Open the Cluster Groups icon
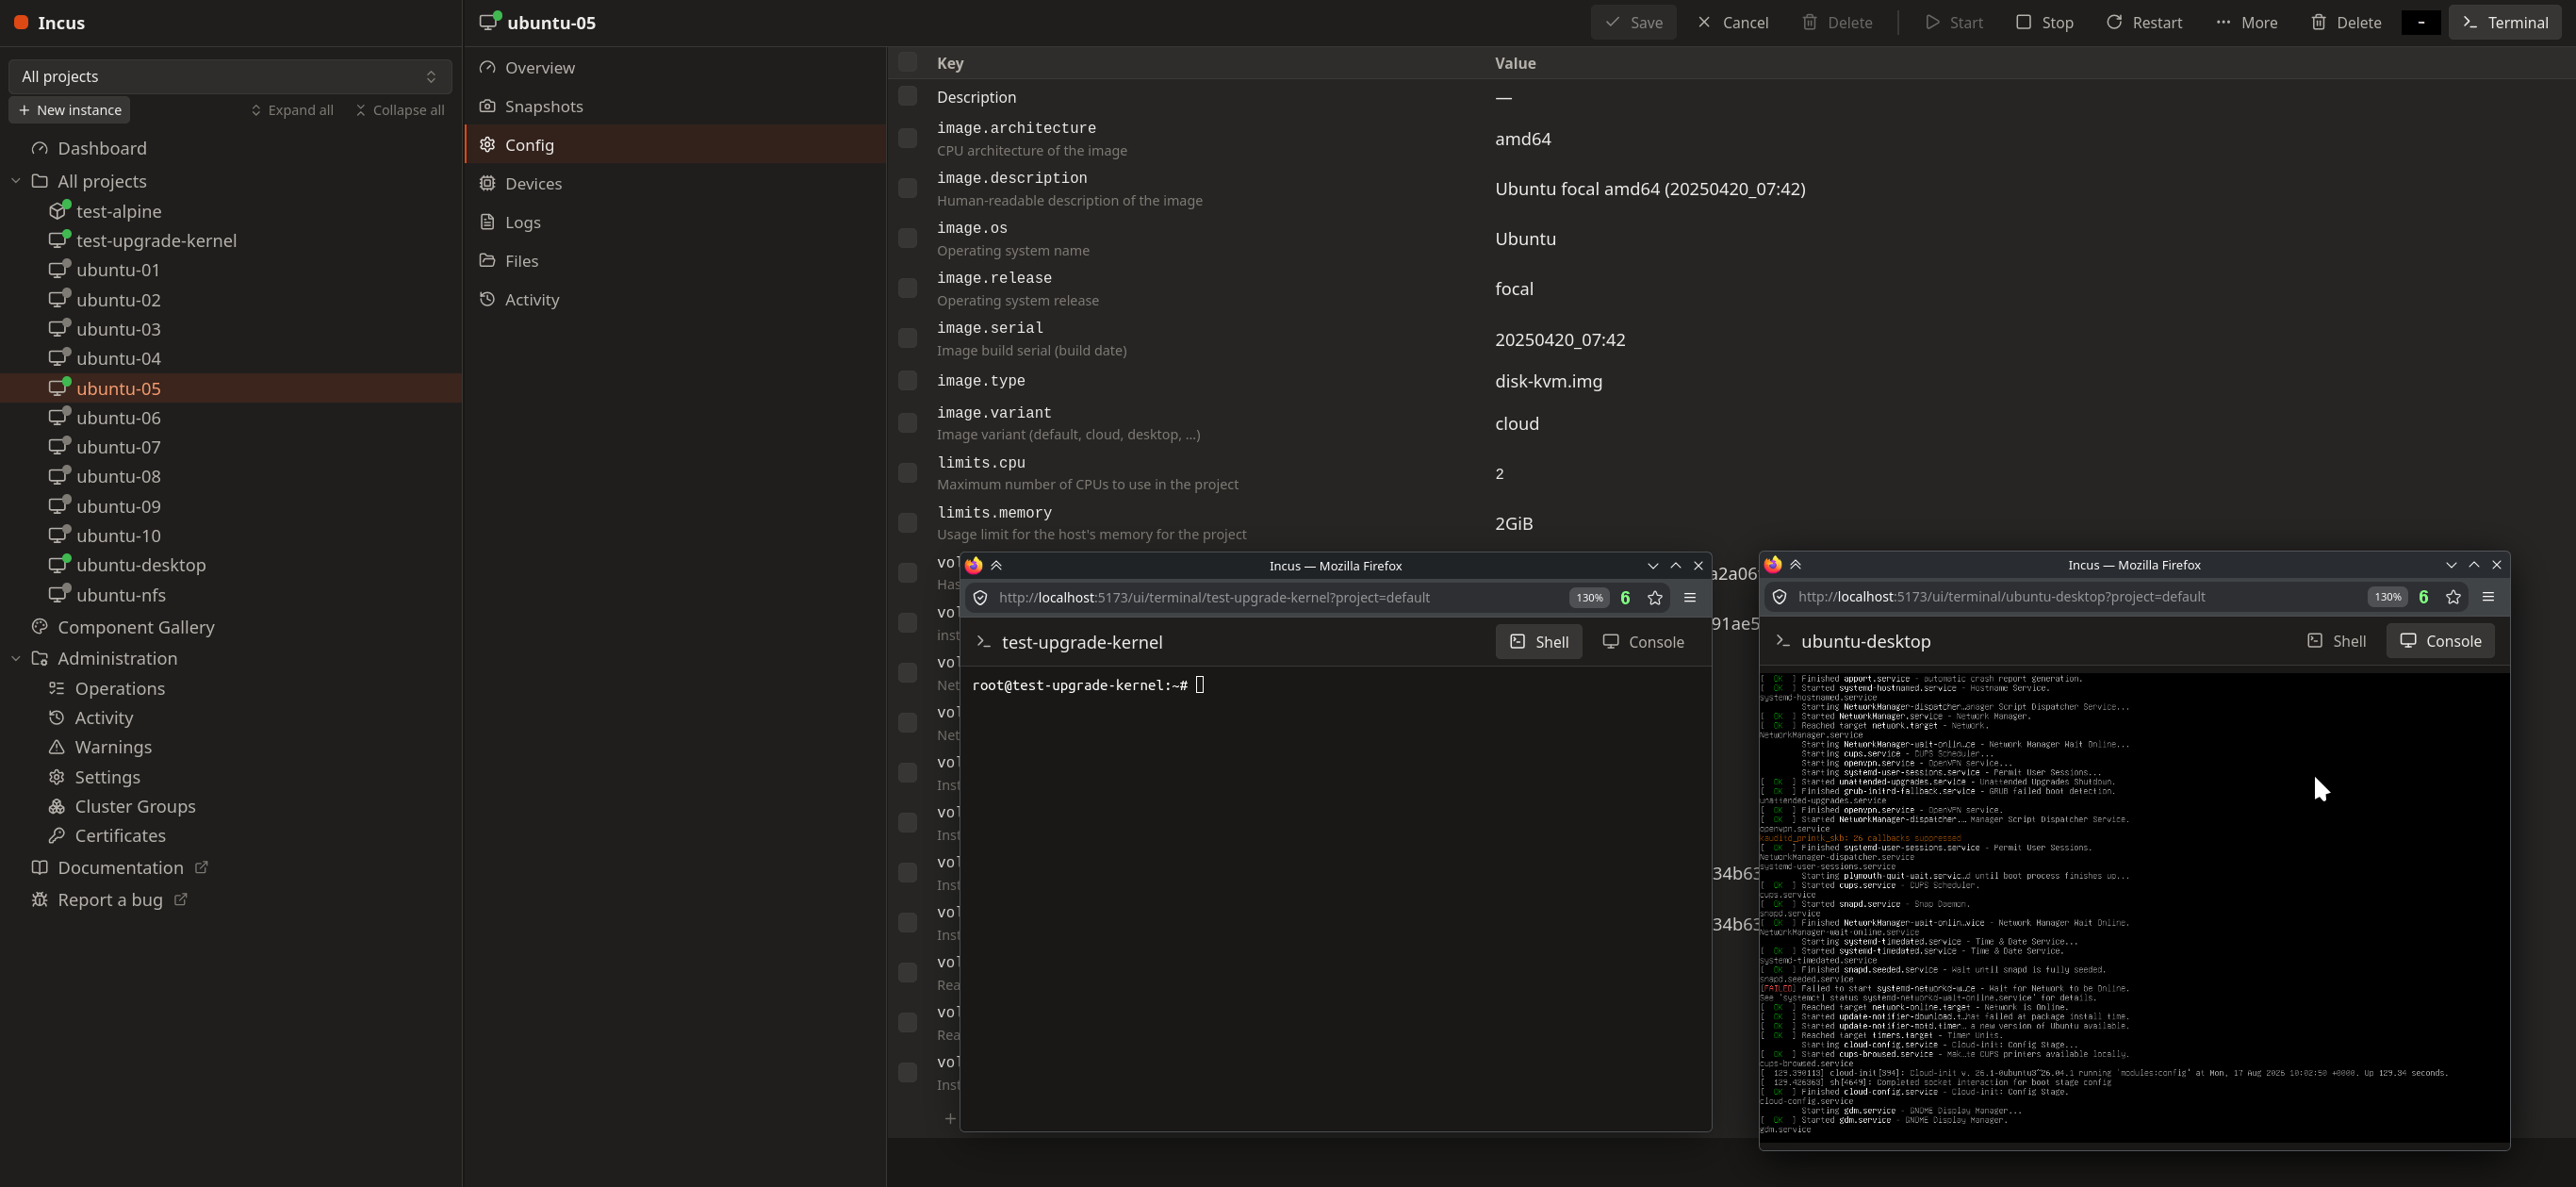 coord(57,806)
